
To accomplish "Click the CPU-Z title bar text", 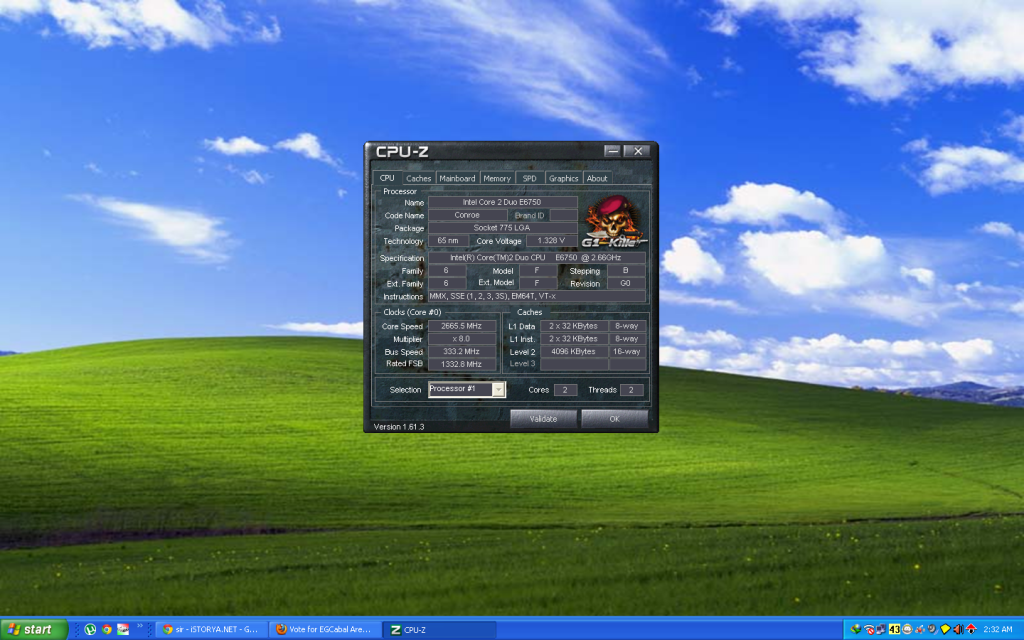I will (x=402, y=152).
